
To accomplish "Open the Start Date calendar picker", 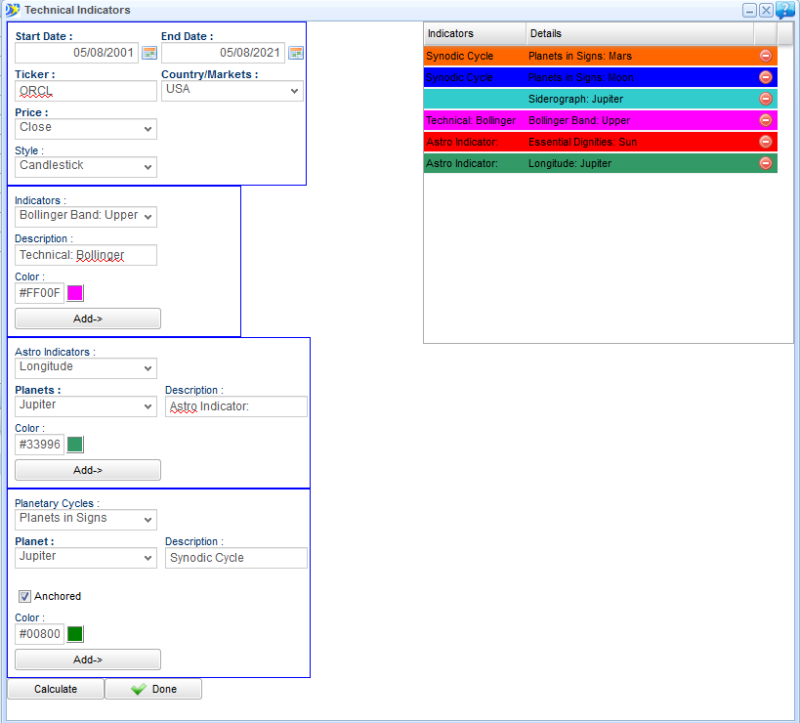I will 149,53.
